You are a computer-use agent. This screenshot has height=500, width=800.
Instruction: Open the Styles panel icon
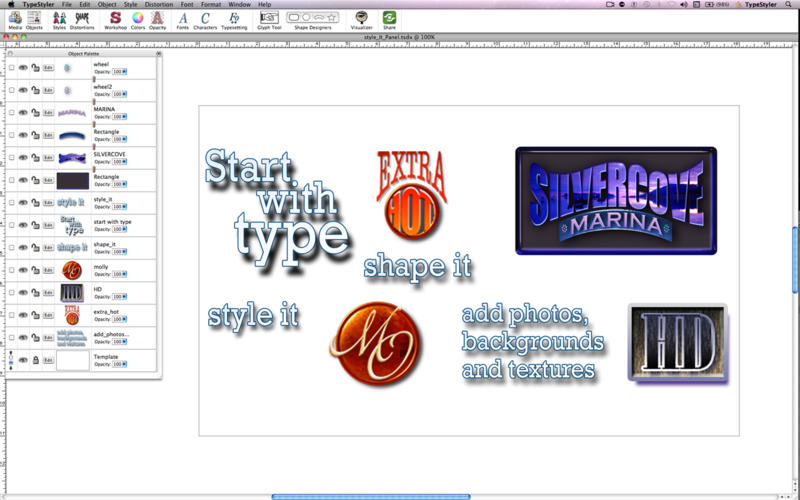pyautogui.click(x=59, y=17)
